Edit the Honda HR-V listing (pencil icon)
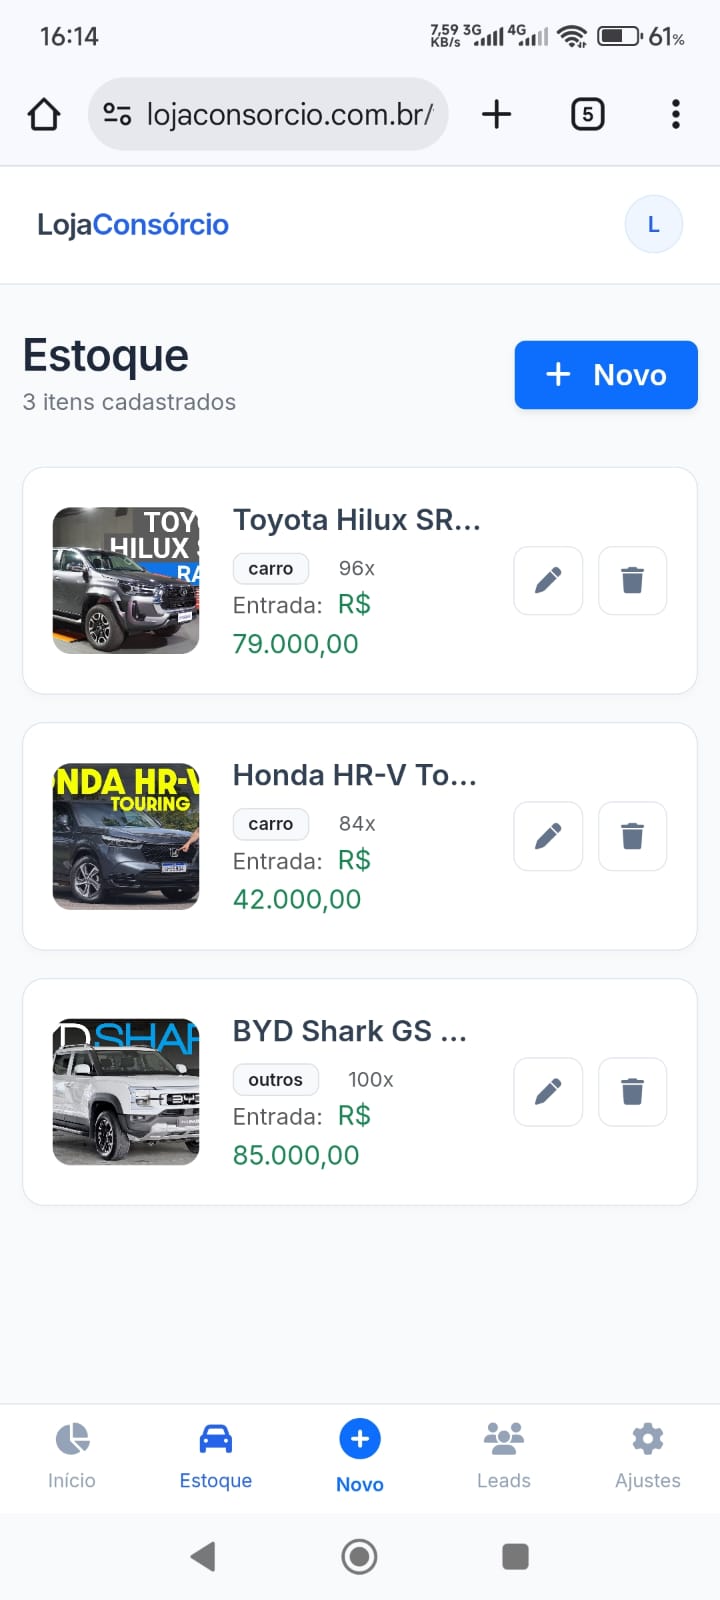This screenshot has height=1600, width=720. pyautogui.click(x=548, y=836)
